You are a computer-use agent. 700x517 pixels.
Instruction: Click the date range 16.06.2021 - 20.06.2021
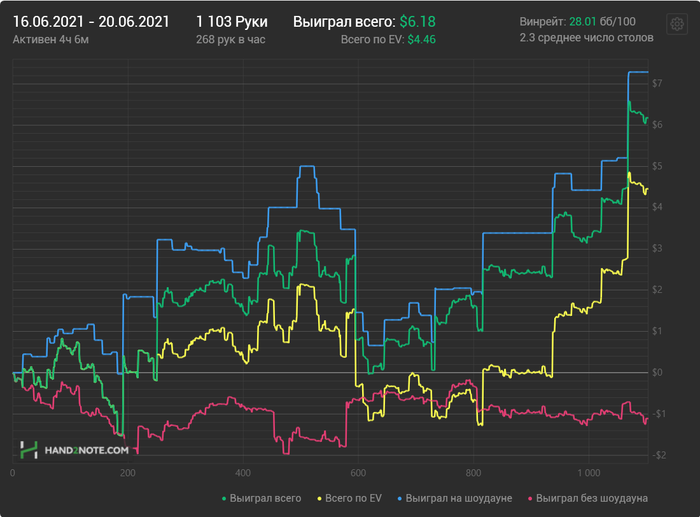[91, 22]
